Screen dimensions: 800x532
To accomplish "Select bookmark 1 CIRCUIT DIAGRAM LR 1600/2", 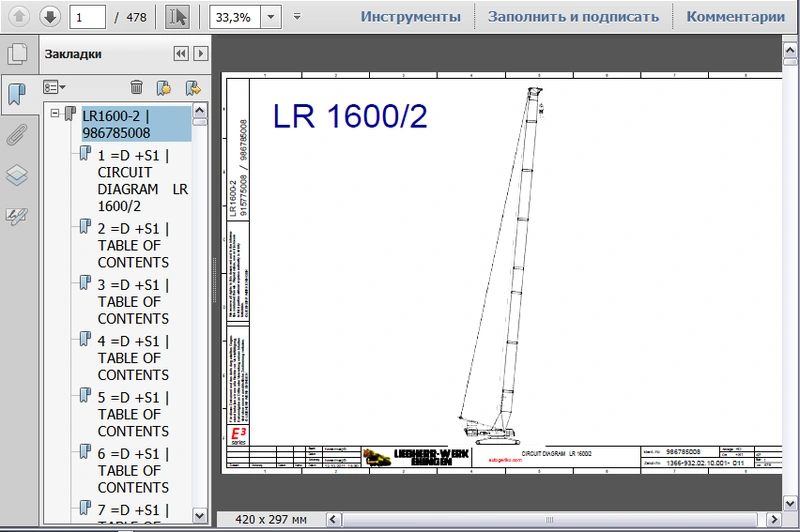I will point(133,180).
